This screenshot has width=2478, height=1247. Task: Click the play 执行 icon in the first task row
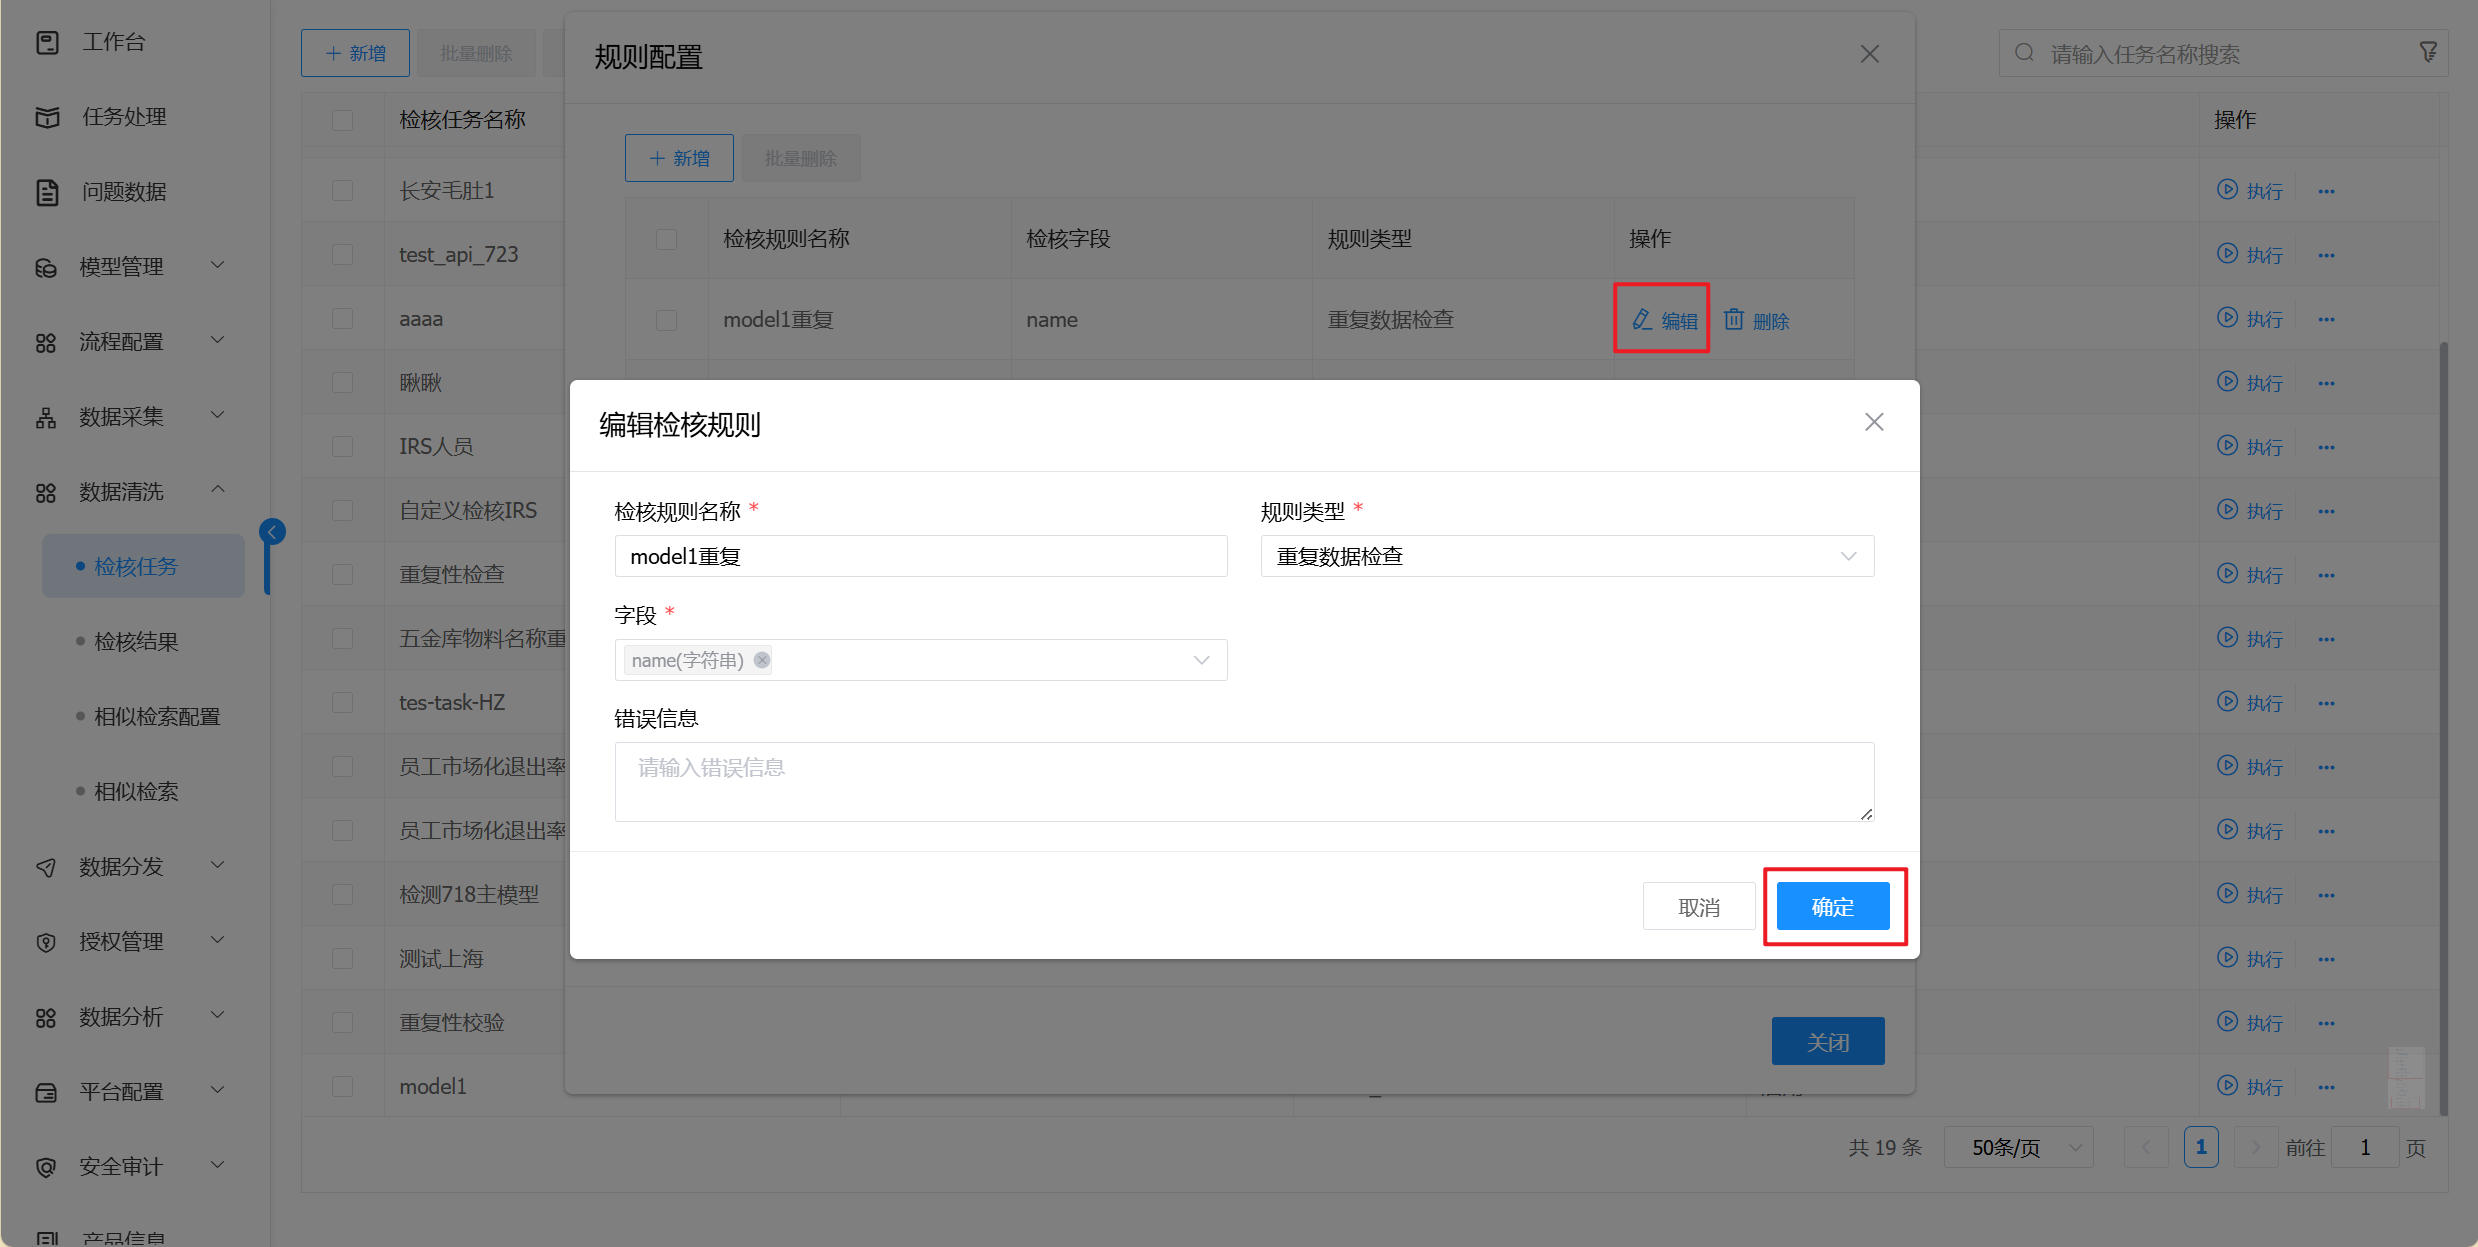click(2227, 190)
